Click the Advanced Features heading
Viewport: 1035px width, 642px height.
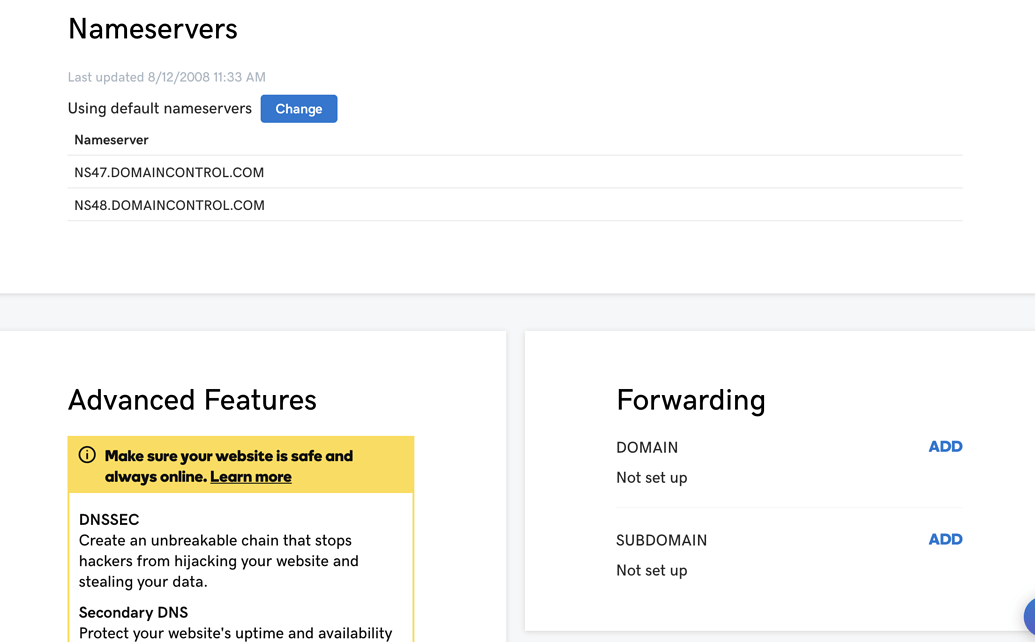tap(192, 400)
